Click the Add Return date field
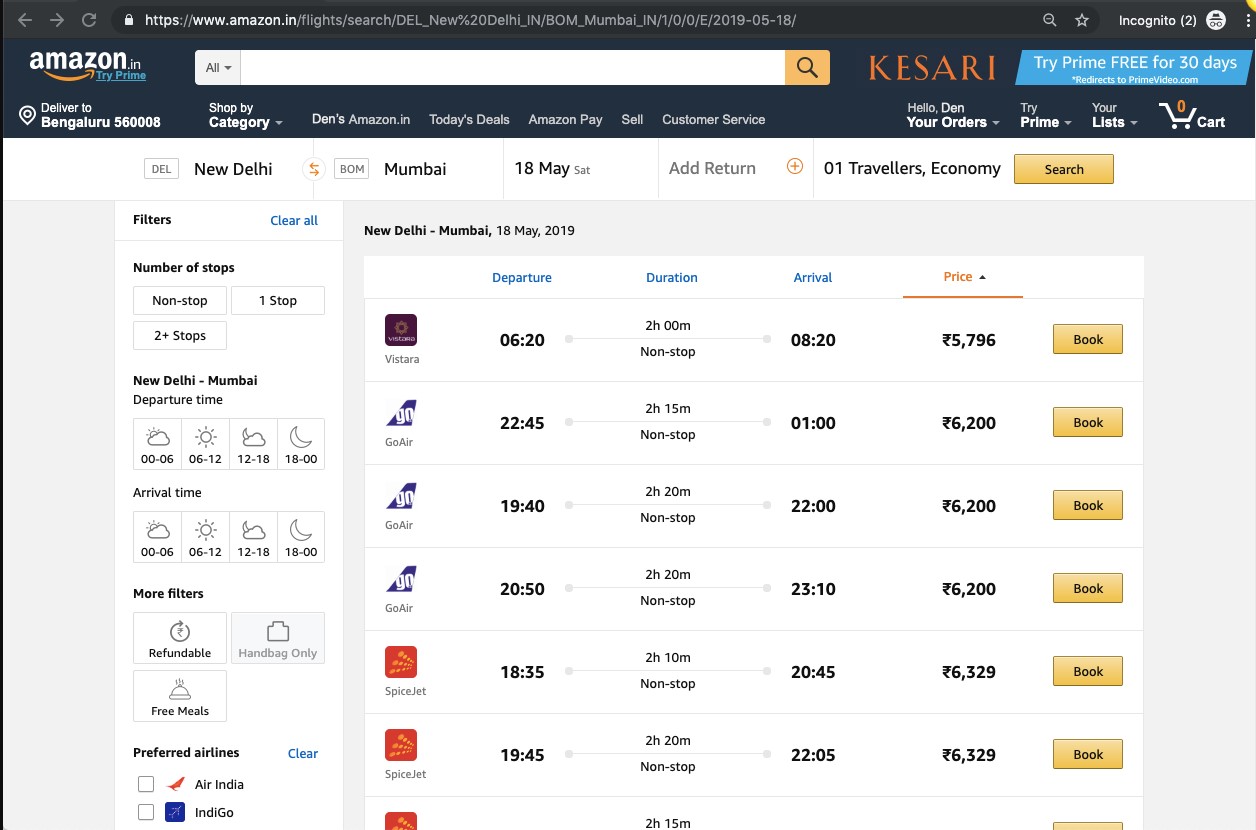1256x830 pixels. tap(712, 168)
